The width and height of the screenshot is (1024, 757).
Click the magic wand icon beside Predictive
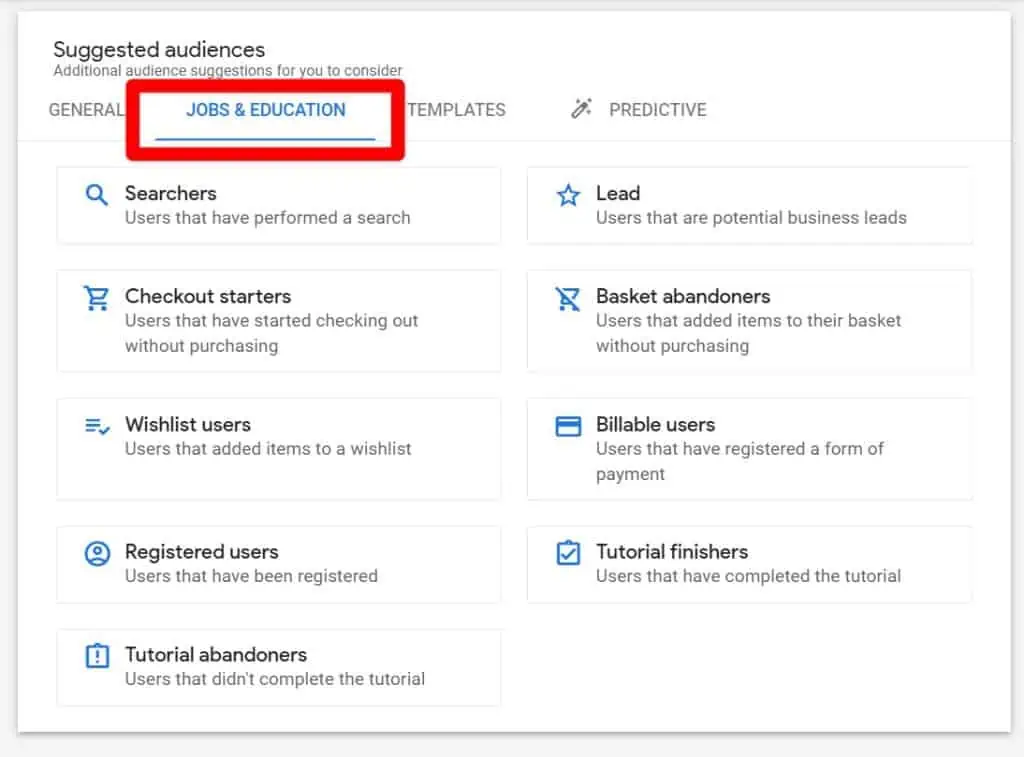[580, 109]
